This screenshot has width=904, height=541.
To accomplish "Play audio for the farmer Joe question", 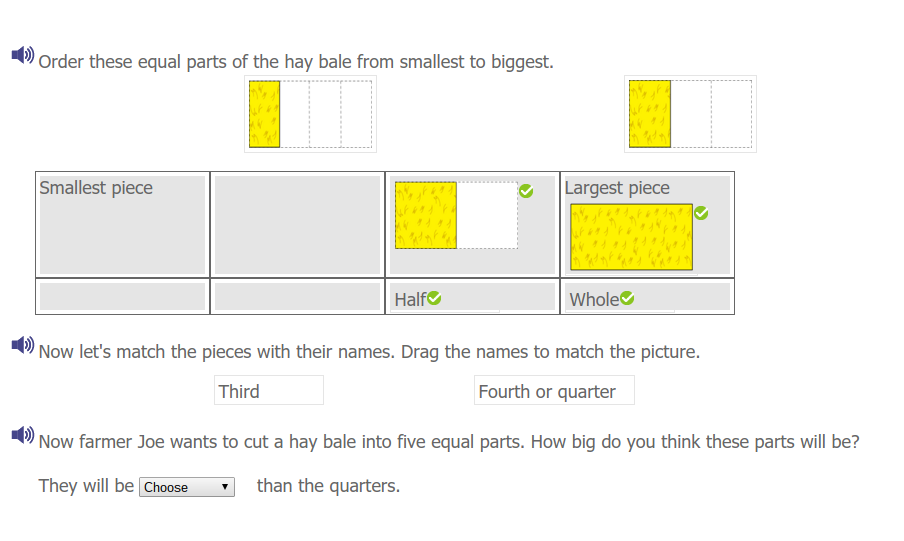I will tap(22, 435).
